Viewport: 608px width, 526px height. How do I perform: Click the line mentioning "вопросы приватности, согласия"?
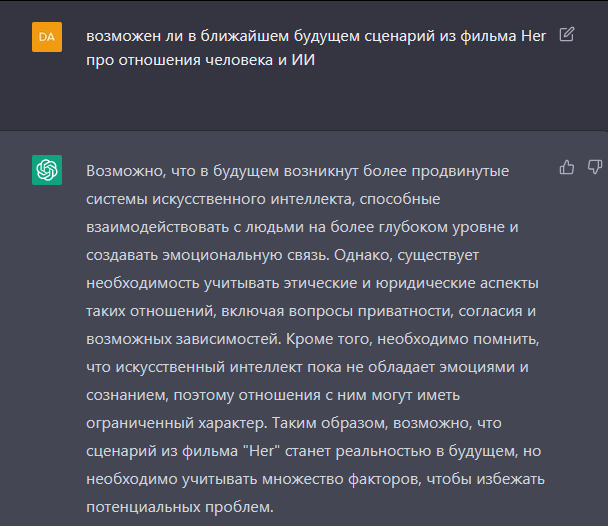[311, 311]
